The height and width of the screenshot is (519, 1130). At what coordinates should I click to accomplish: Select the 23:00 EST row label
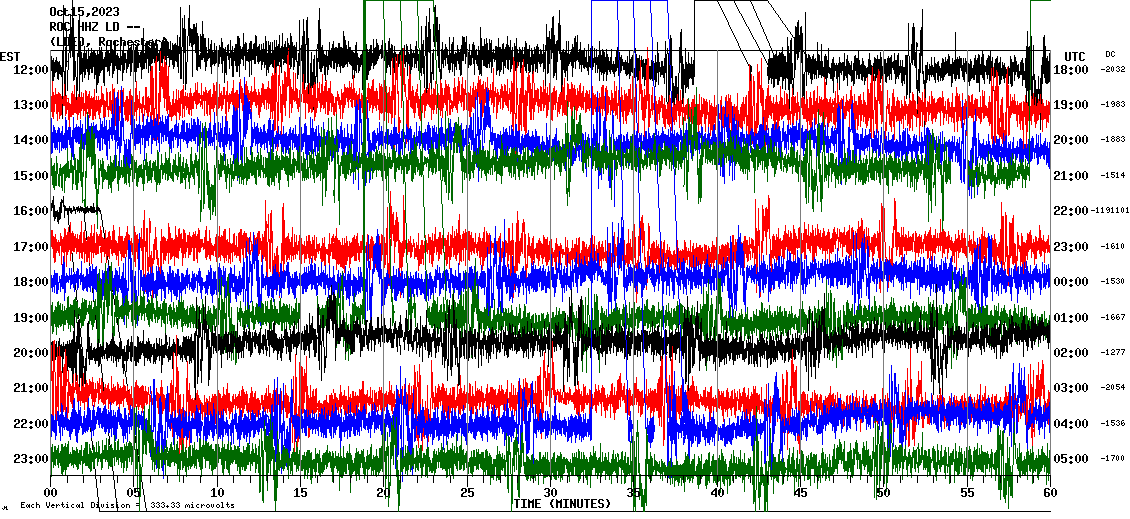pos(31,459)
